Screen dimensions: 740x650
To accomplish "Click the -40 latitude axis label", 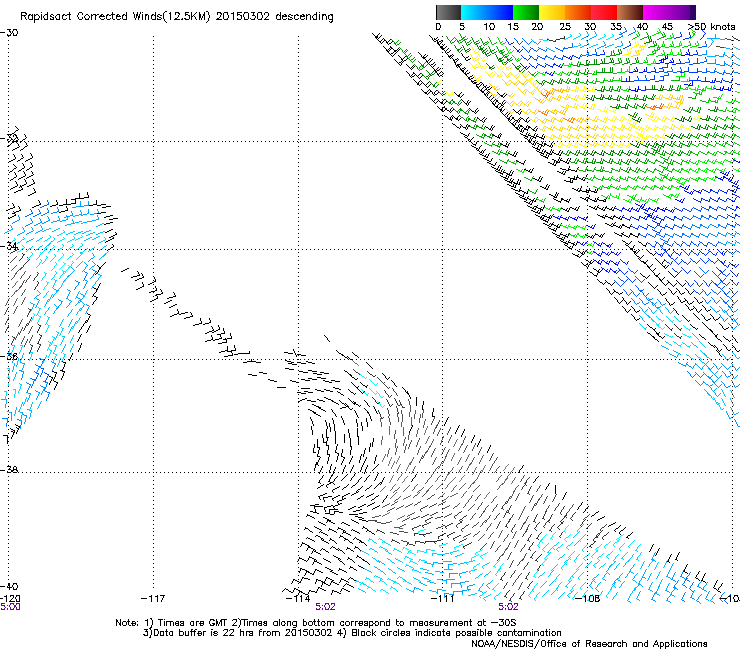I will pyautogui.click(x=9, y=586).
